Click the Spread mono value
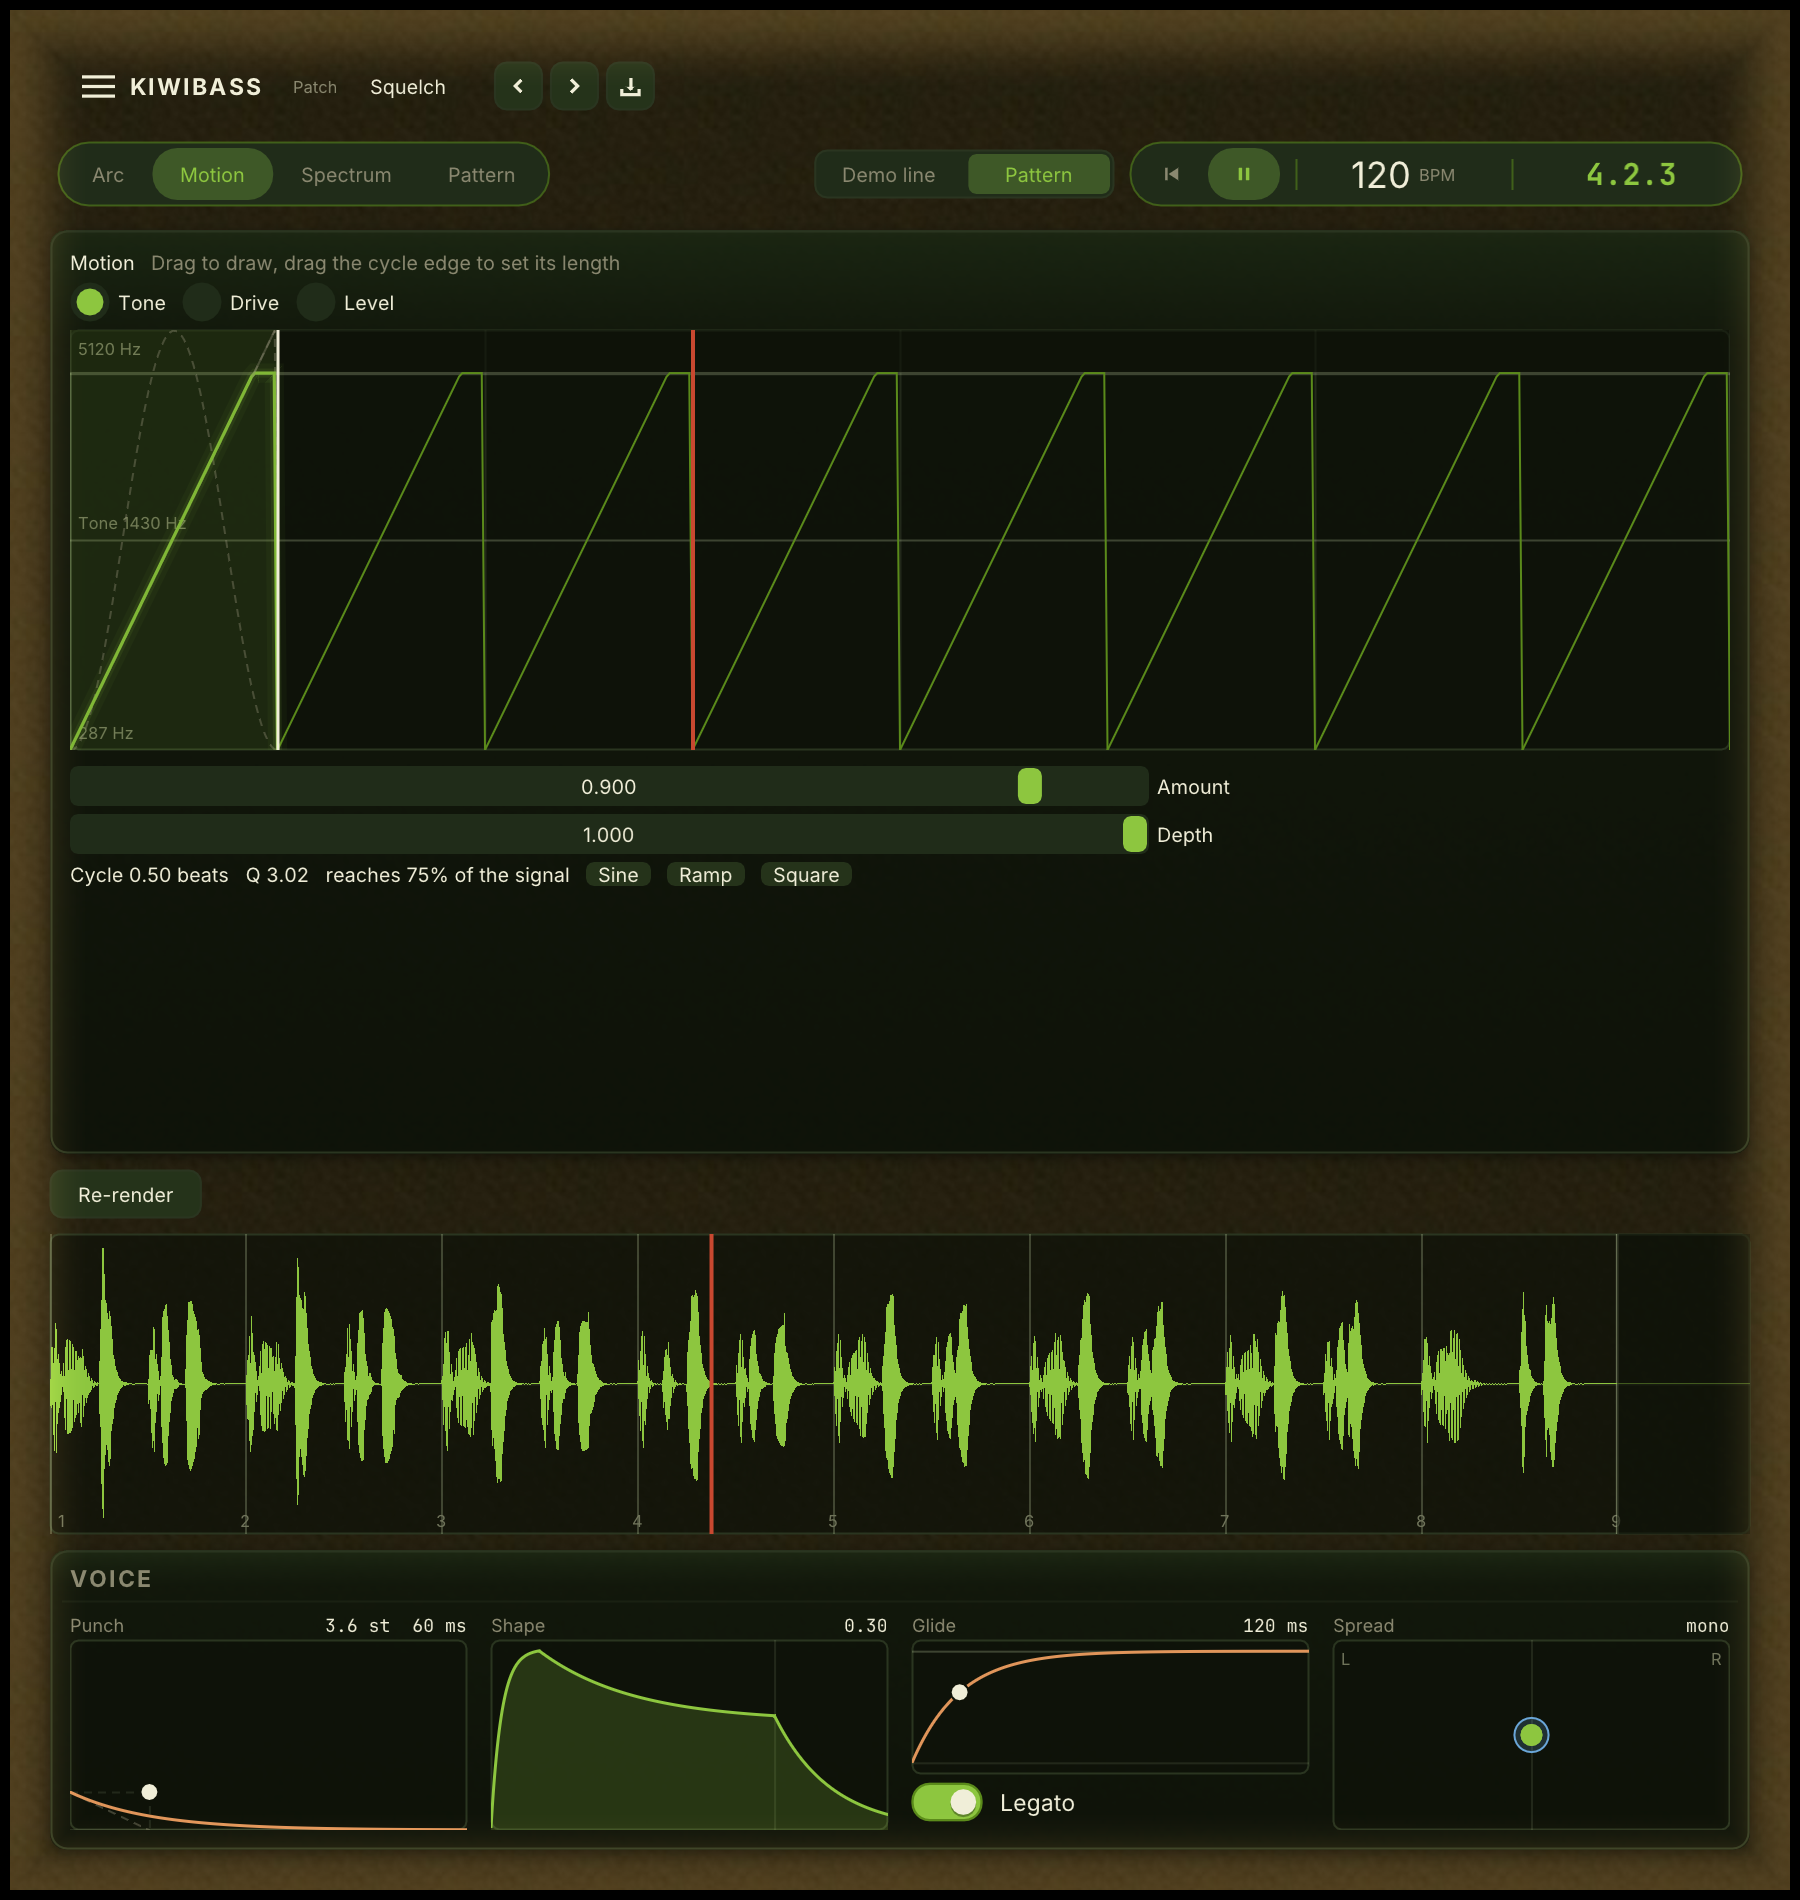This screenshot has height=1900, width=1800. pyautogui.click(x=1707, y=1626)
